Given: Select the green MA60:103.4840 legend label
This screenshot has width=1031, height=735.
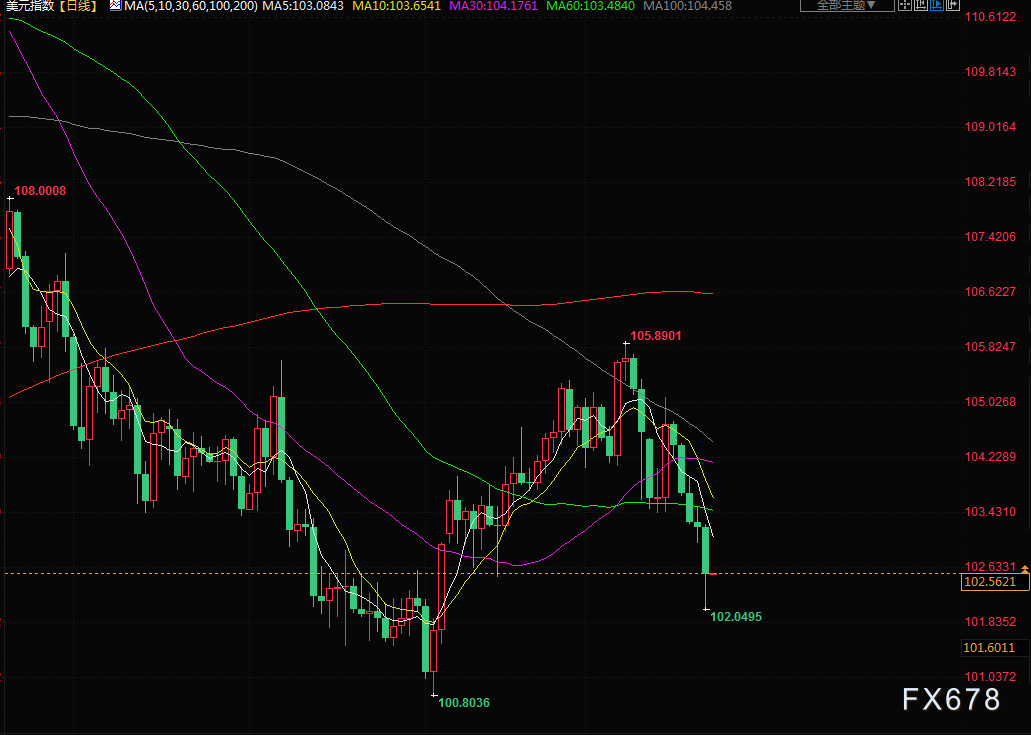Looking at the screenshot, I should (x=590, y=6).
